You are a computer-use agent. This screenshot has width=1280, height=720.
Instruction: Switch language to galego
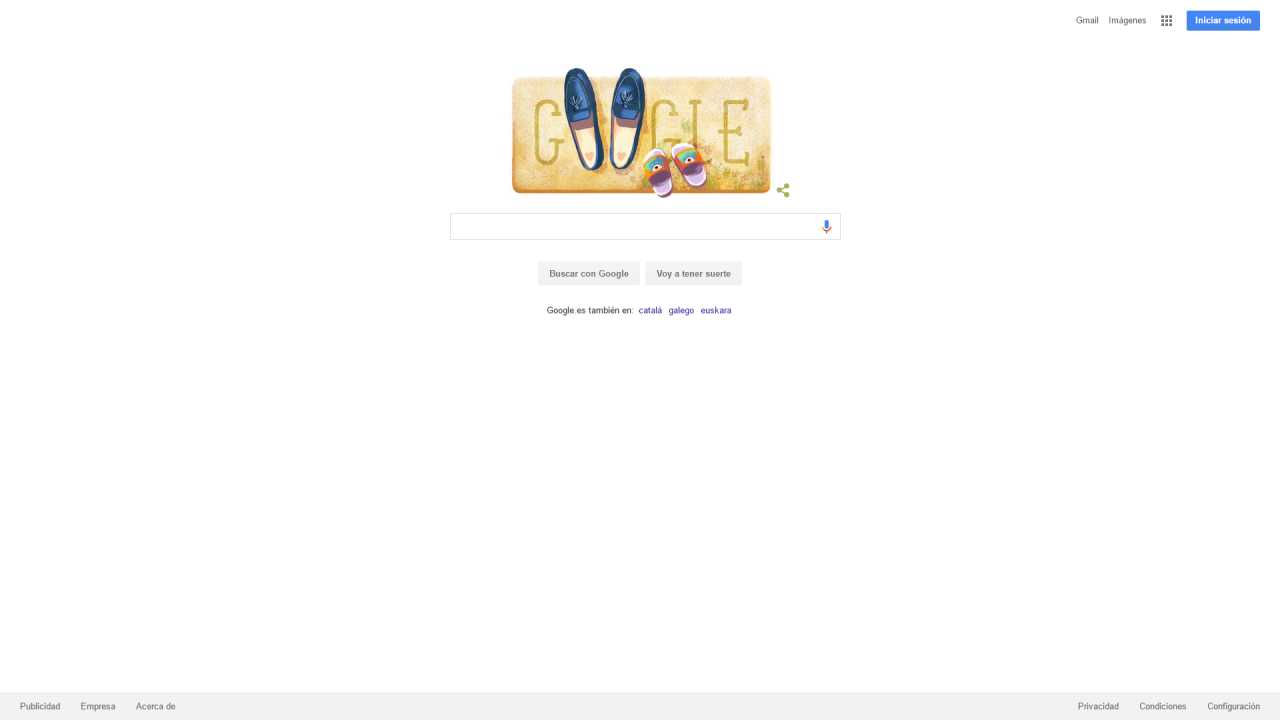point(681,310)
